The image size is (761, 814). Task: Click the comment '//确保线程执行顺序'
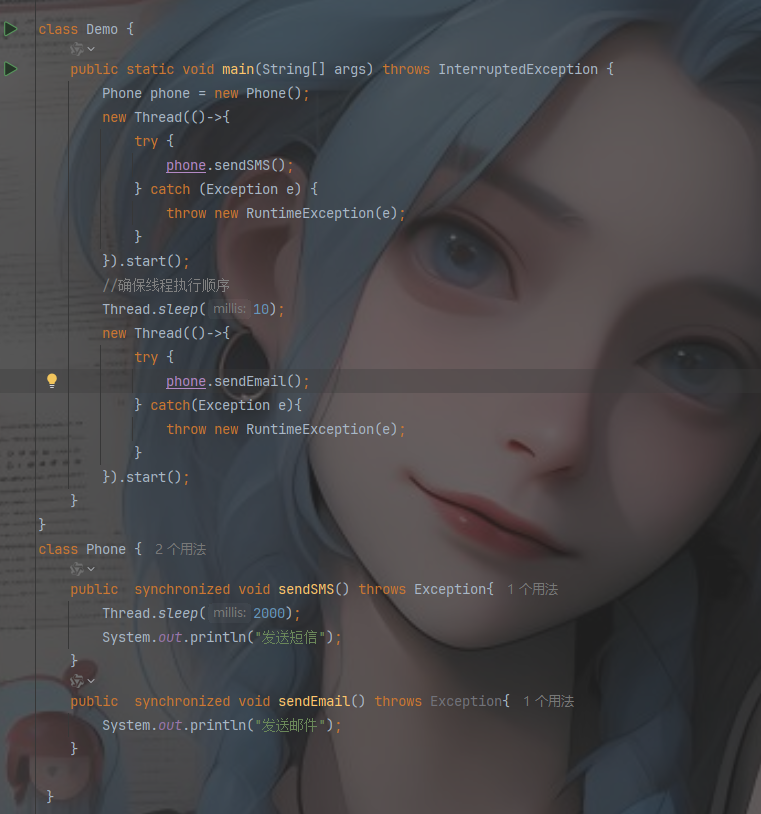tap(166, 285)
